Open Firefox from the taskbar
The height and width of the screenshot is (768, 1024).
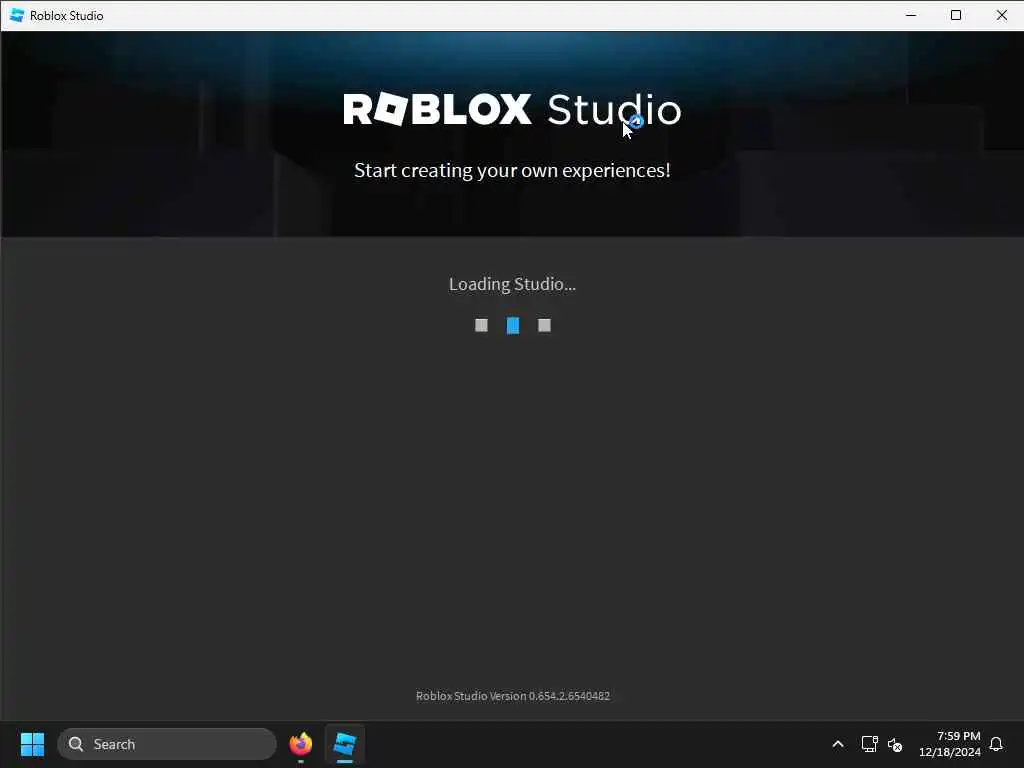pos(300,744)
